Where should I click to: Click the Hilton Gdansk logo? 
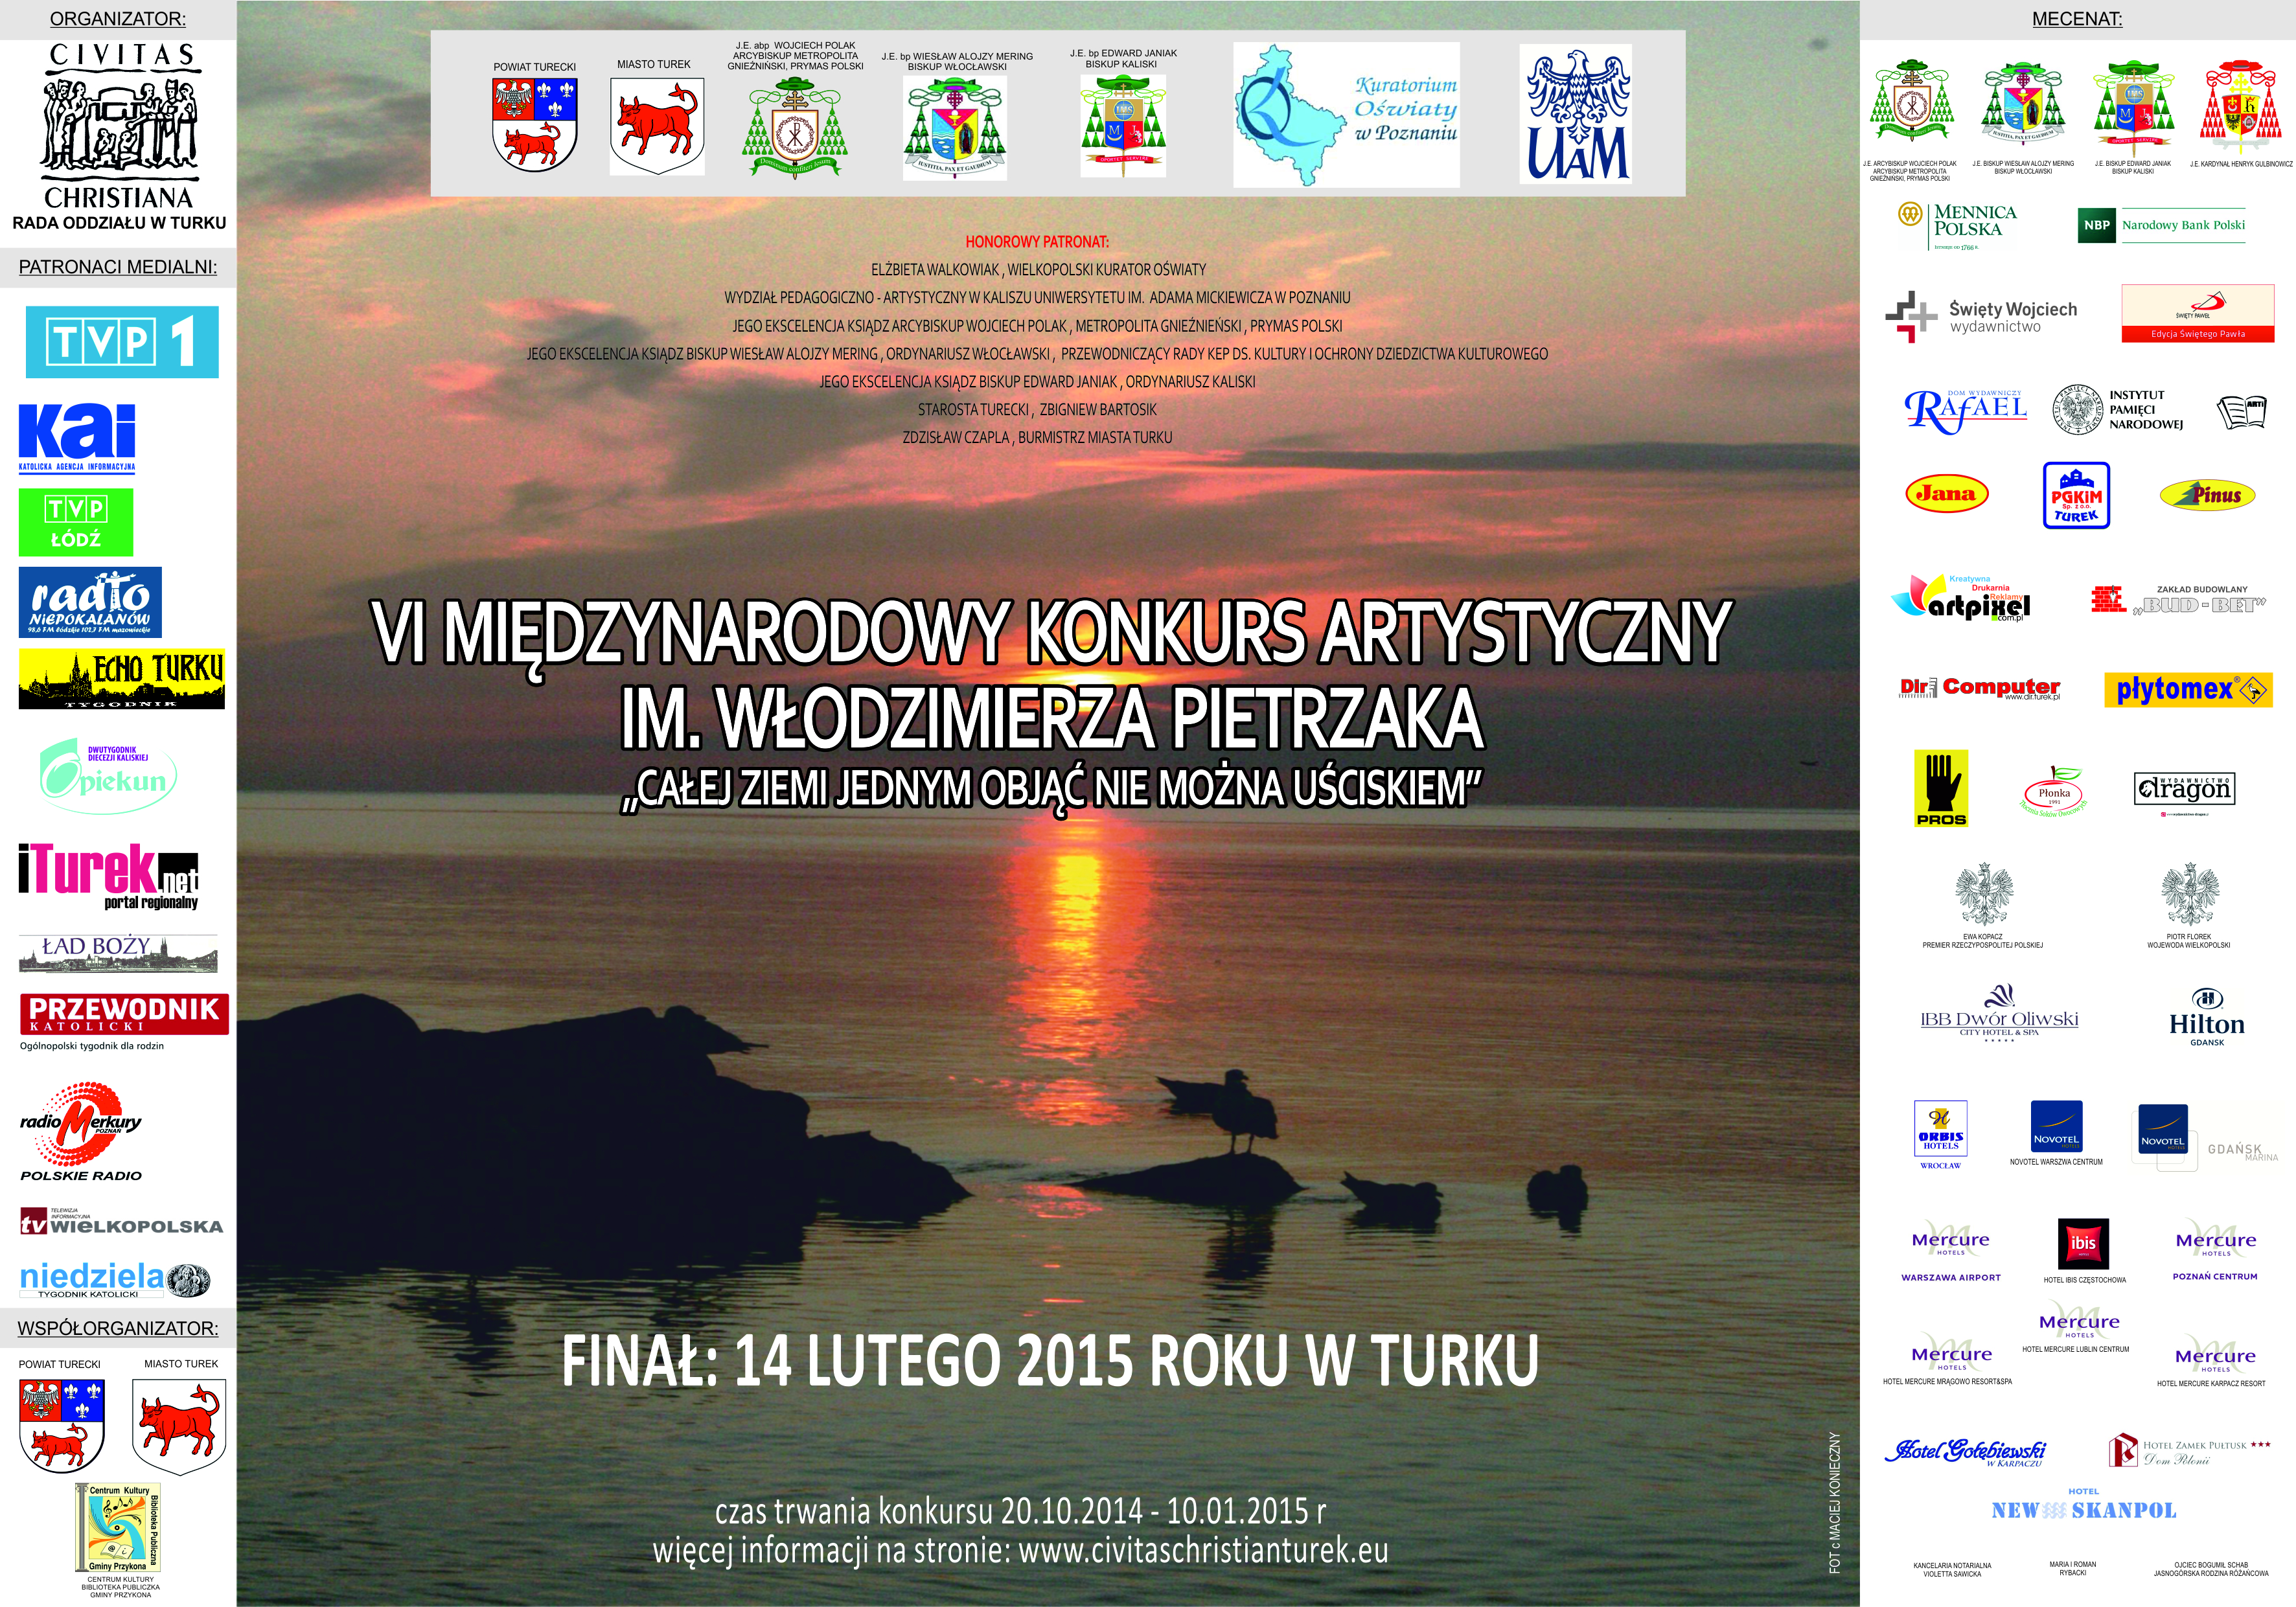click(2206, 1017)
